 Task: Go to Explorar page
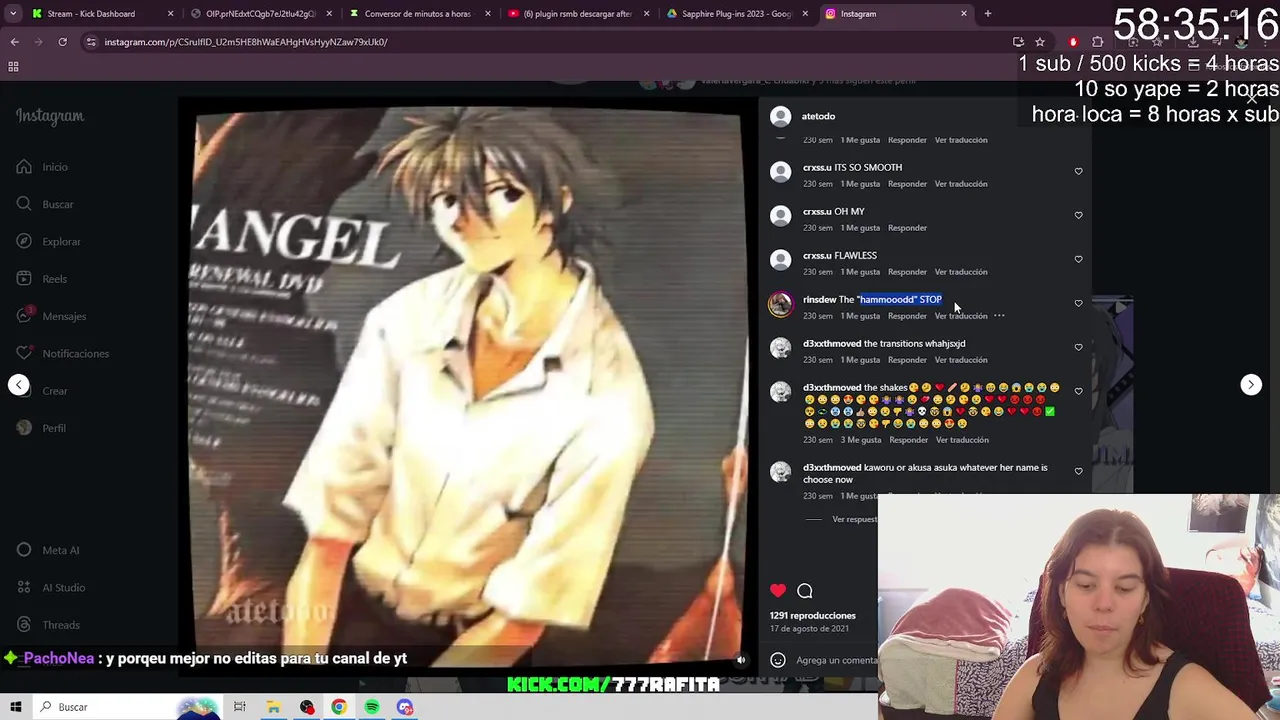48,241
